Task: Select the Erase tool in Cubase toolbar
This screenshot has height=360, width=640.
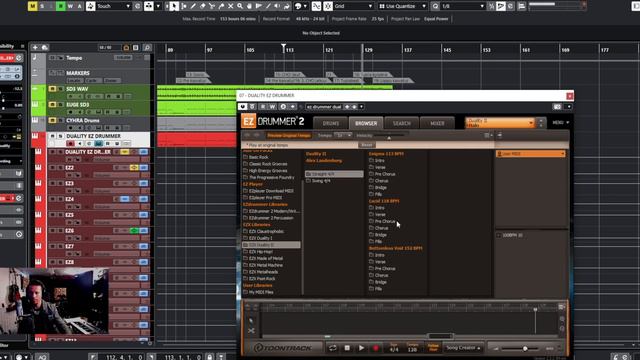Action: [202, 6]
